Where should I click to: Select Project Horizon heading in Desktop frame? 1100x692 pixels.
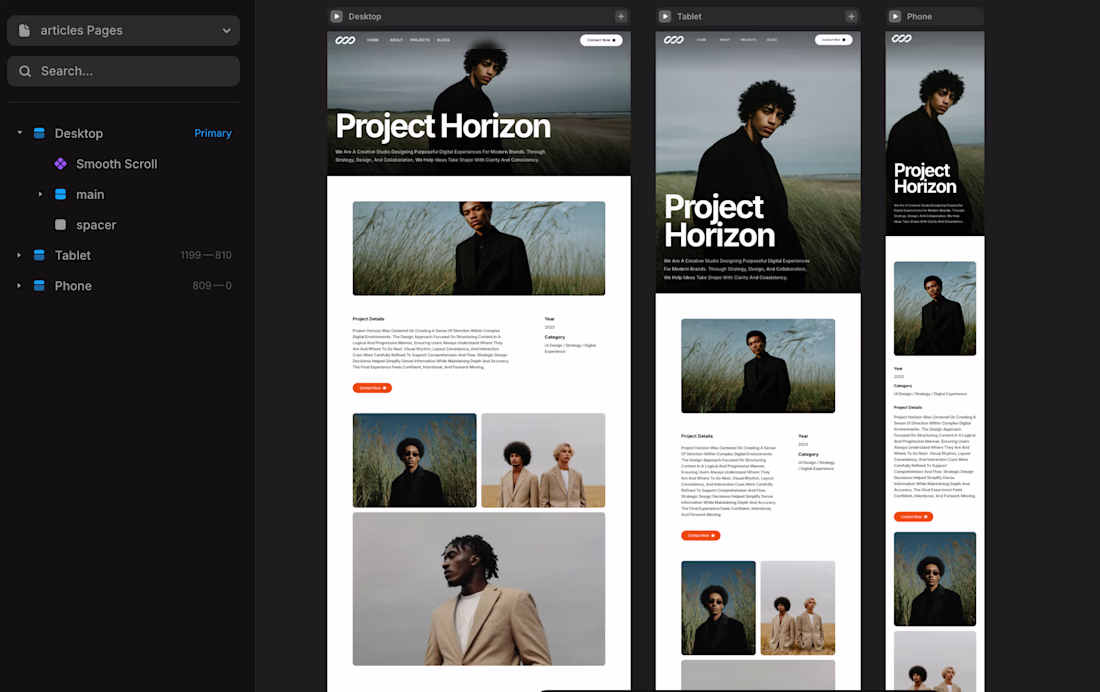click(x=443, y=127)
